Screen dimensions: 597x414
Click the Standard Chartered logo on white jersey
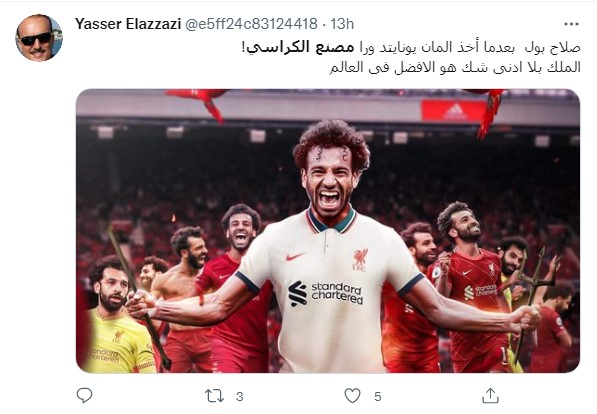click(x=326, y=293)
